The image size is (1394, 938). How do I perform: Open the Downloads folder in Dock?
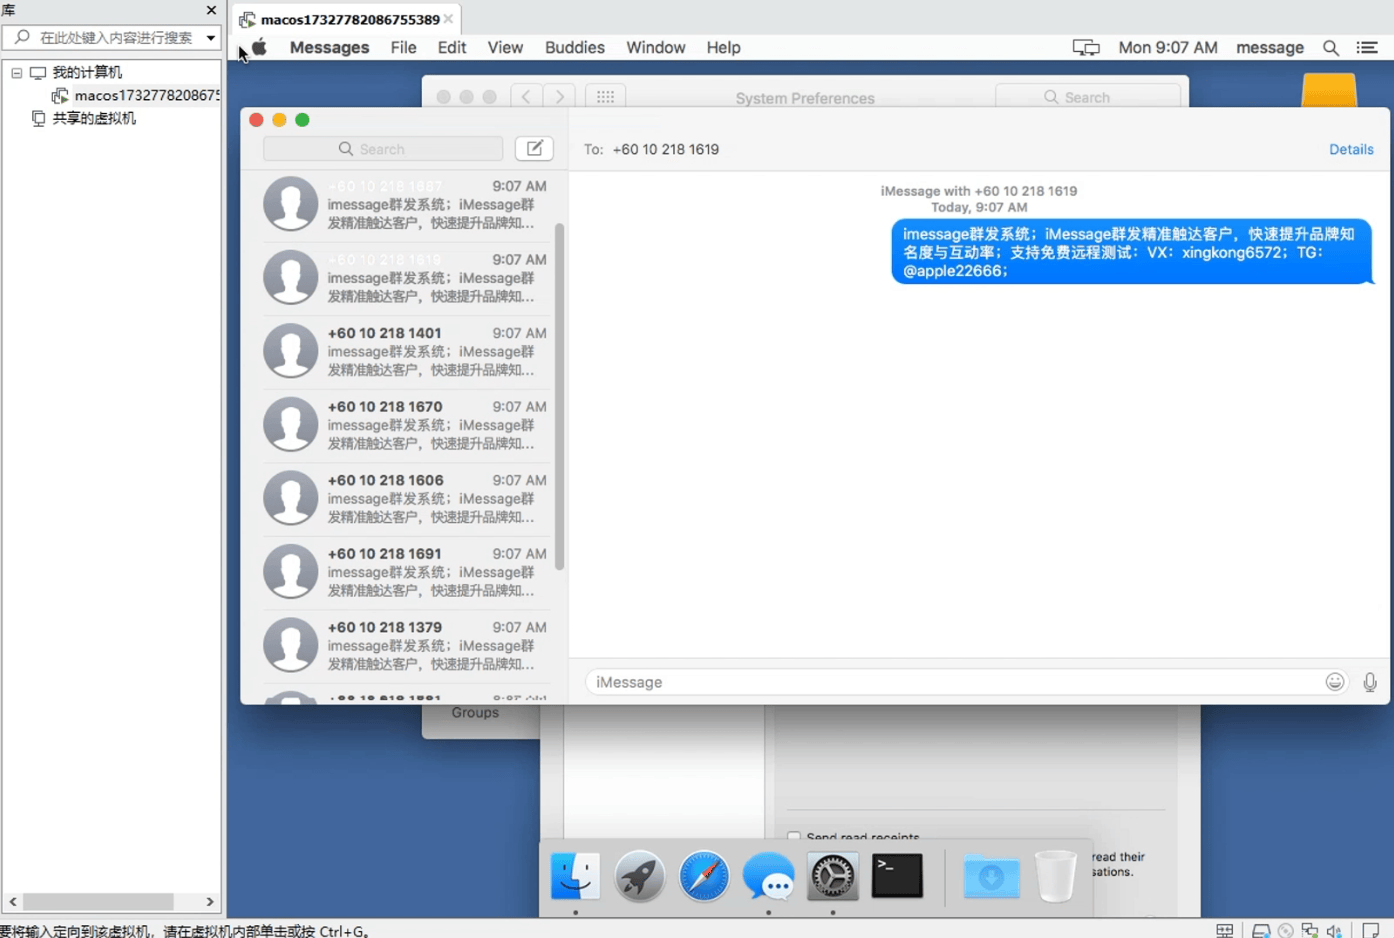tap(991, 877)
